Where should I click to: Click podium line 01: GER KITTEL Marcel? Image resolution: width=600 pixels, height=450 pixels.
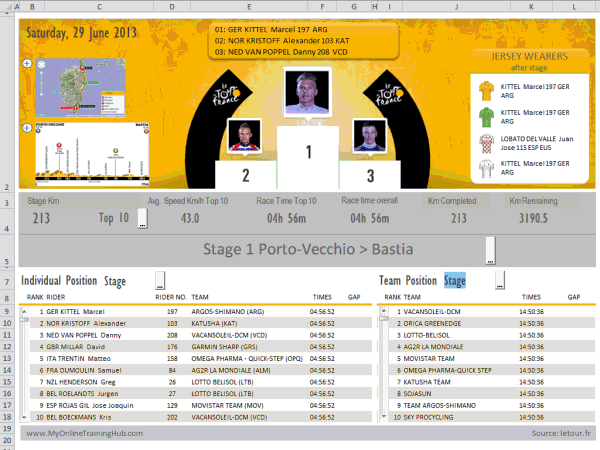(x=271, y=30)
